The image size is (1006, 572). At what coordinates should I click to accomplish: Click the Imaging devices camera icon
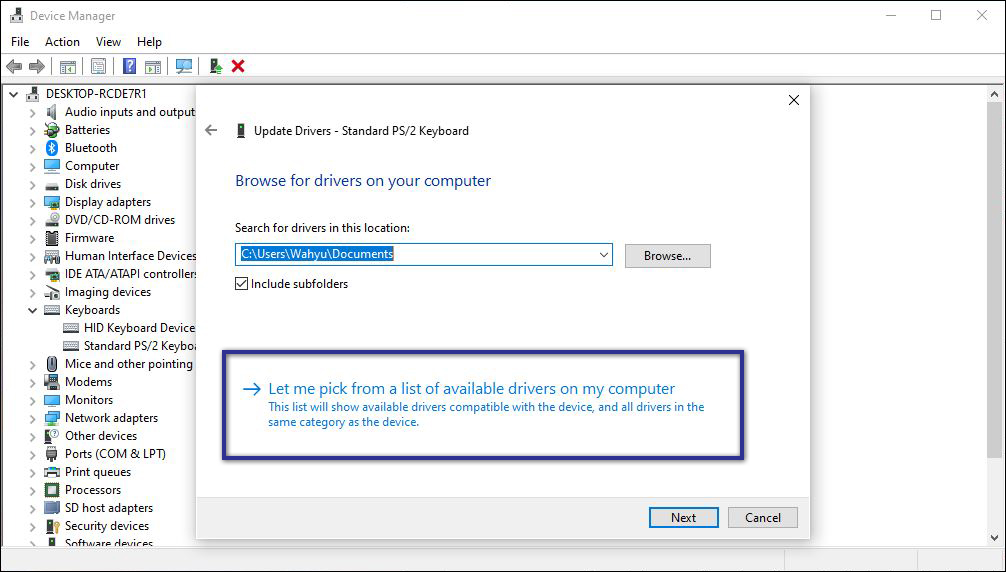(52, 292)
